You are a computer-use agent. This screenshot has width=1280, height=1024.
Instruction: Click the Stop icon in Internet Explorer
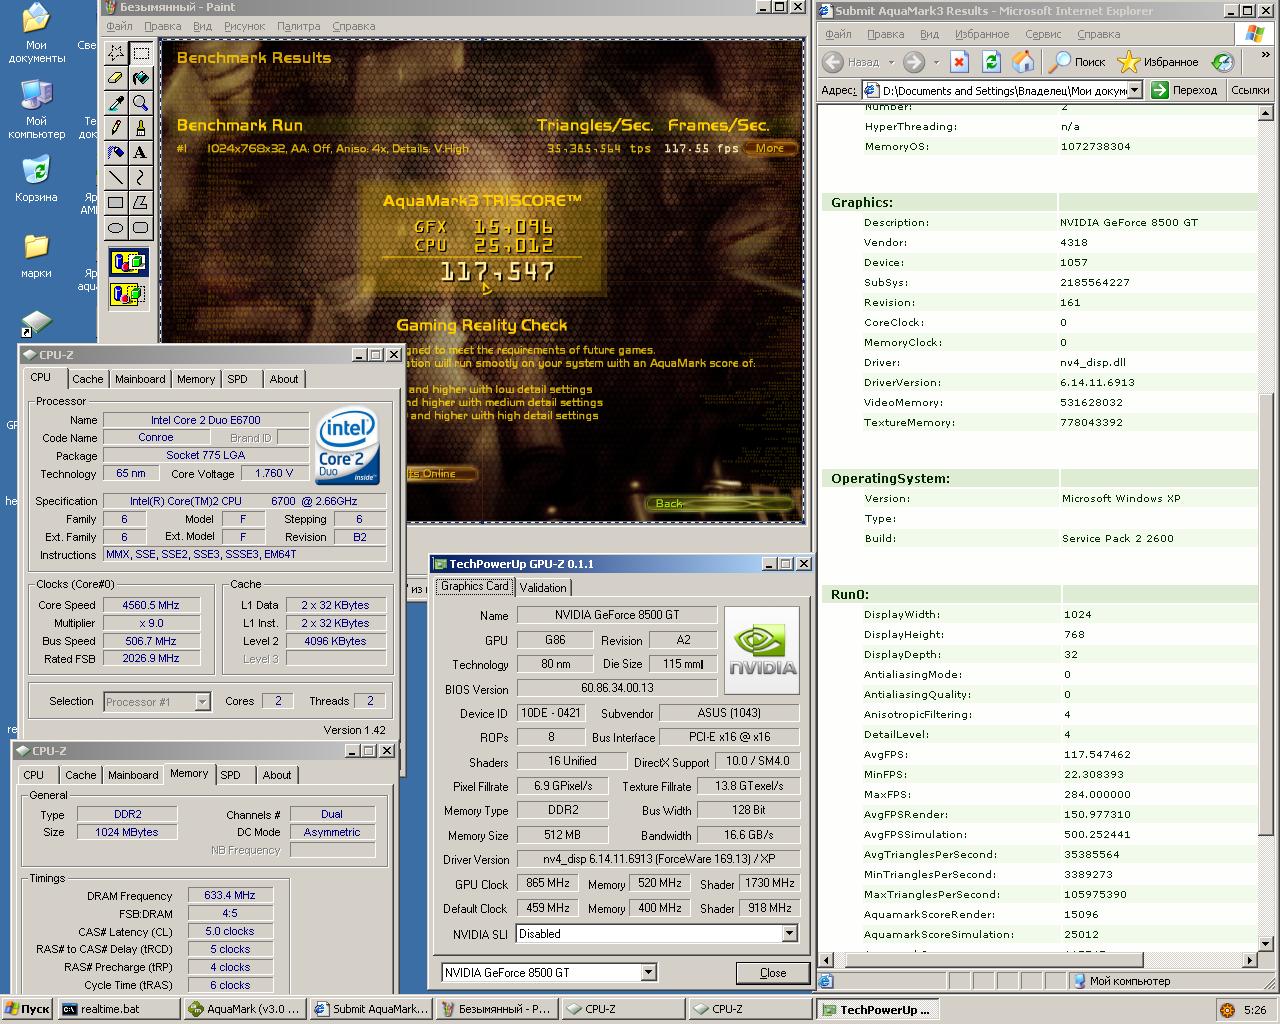pyautogui.click(x=959, y=62)
